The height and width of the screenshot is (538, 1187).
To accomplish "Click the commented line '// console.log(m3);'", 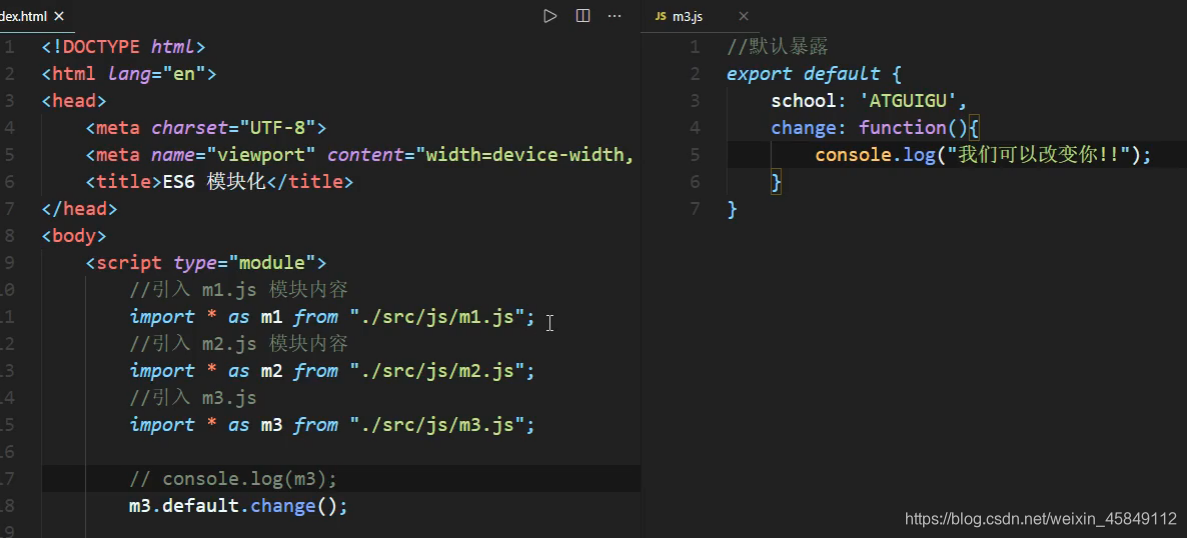I will [233, 479].
